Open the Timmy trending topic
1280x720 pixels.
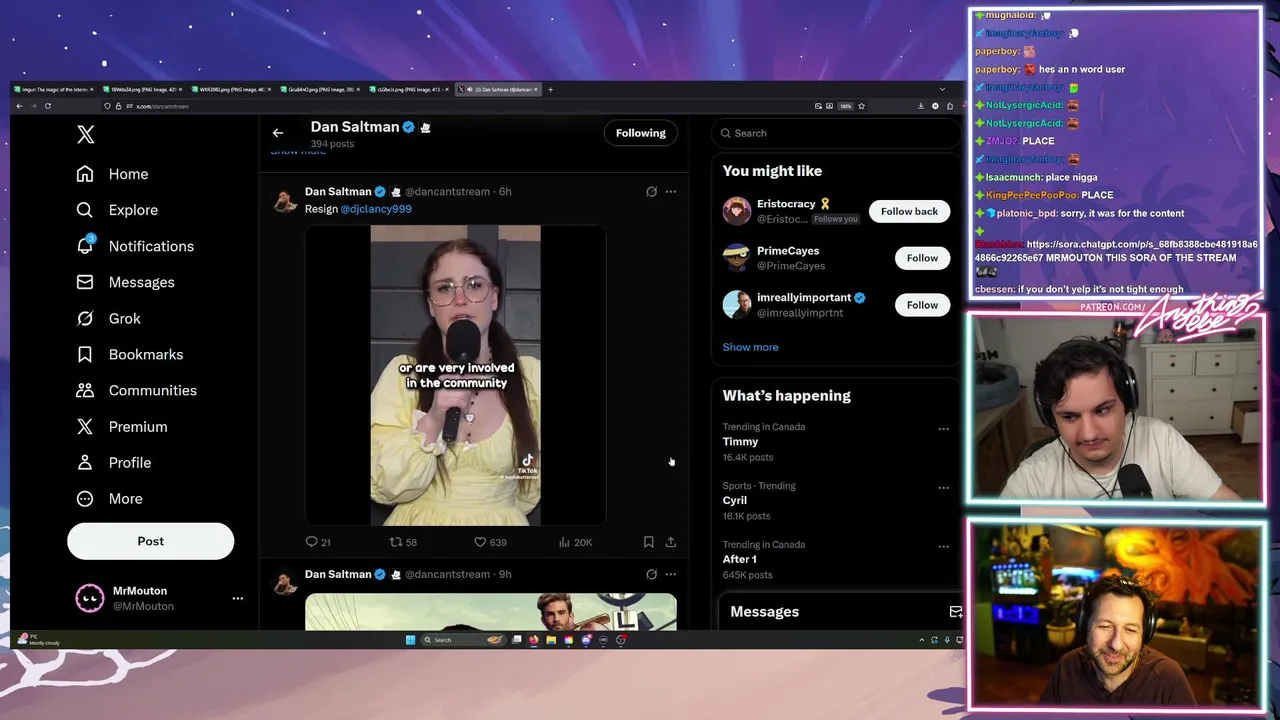[740, 441]
